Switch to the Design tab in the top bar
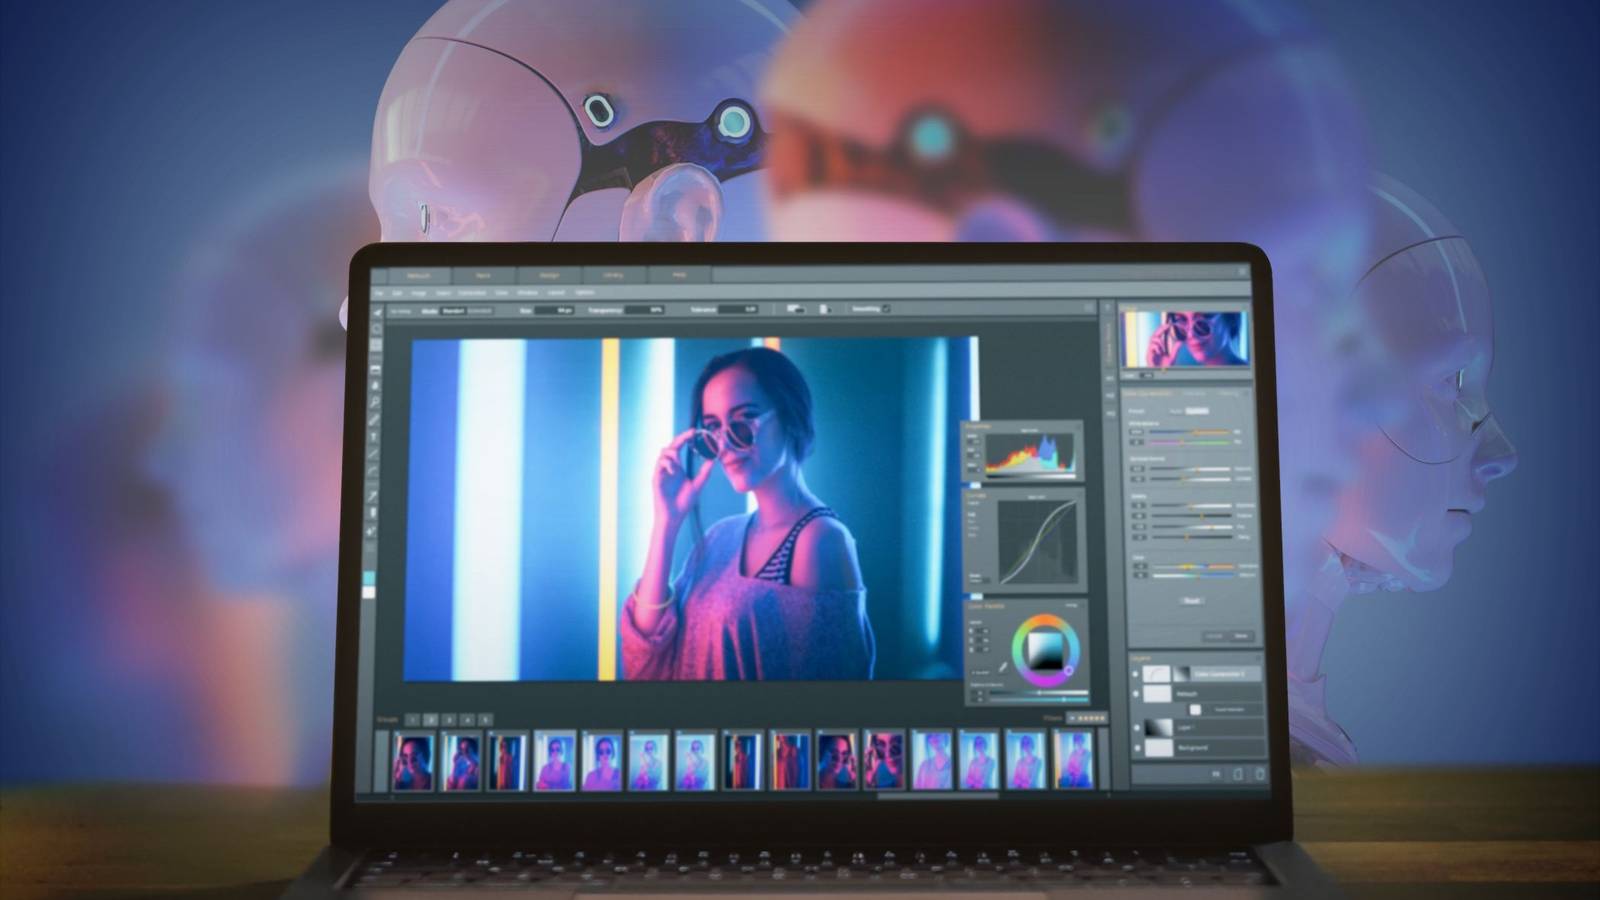The image size is (1600, 900). click(549, 275)
